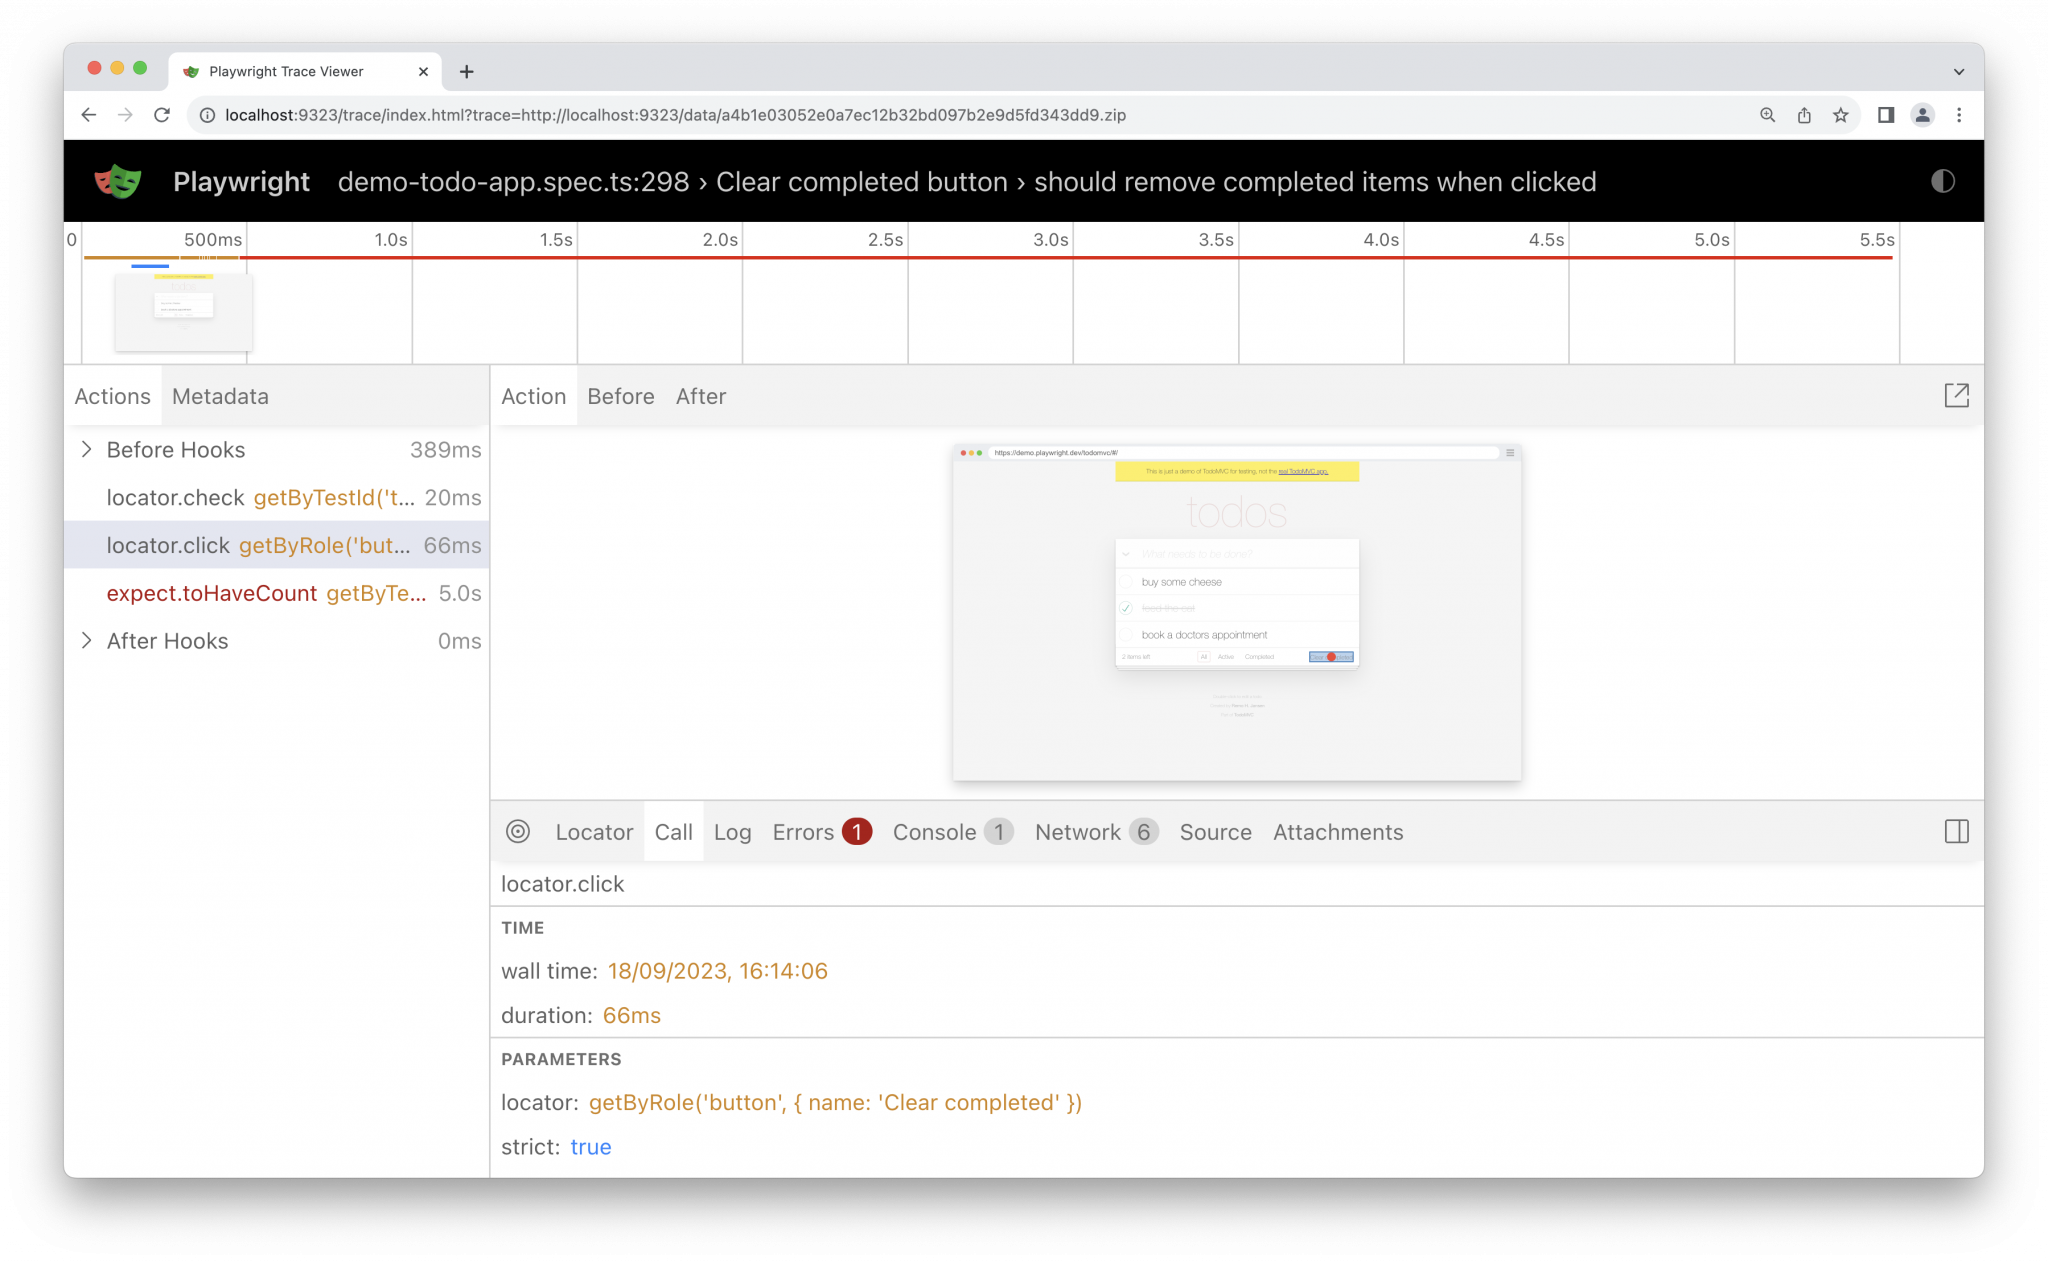Image resolution: width=2048 pixels, height=1262 pixels.
Task: Click the browser back arrow
Action: [88, 114]
